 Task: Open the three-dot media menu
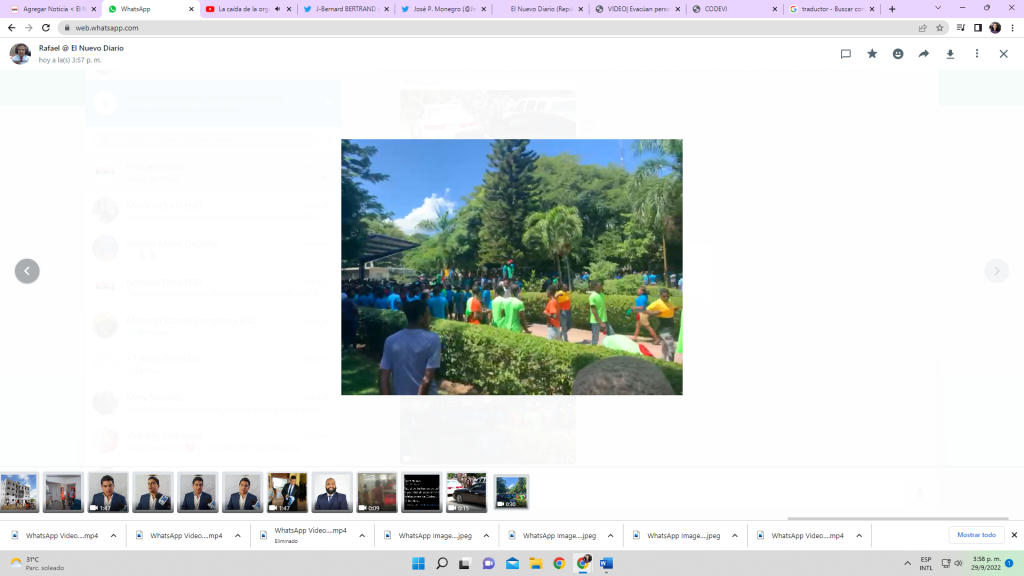[977, 54]
